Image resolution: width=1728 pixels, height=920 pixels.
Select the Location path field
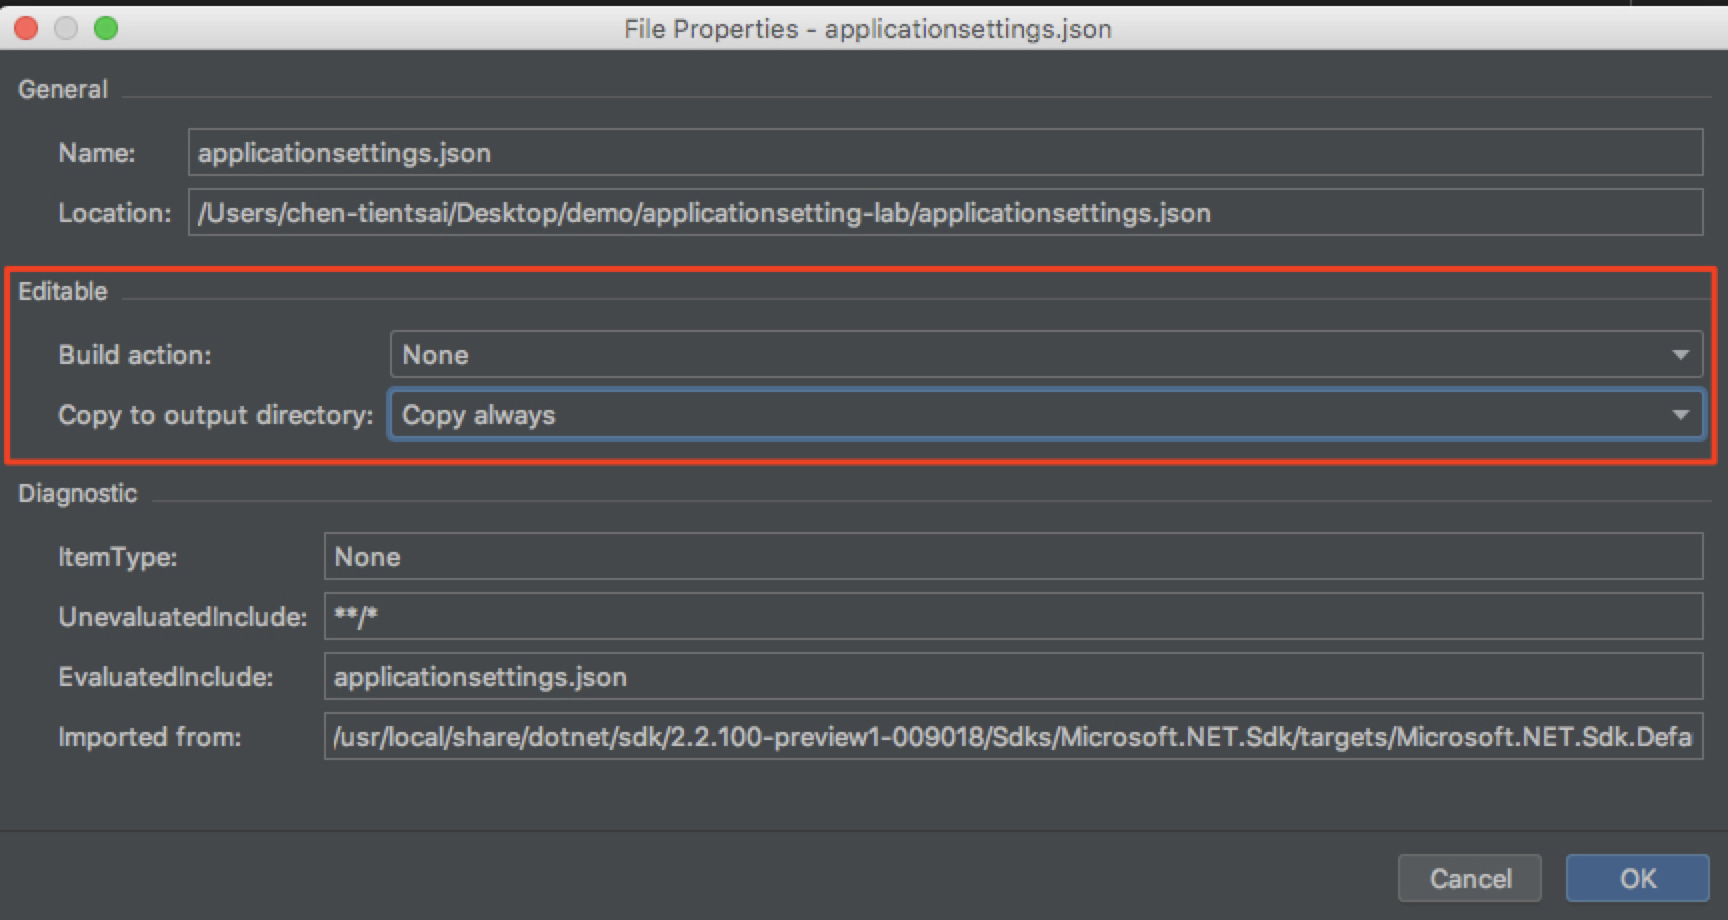tap(944, 213)
